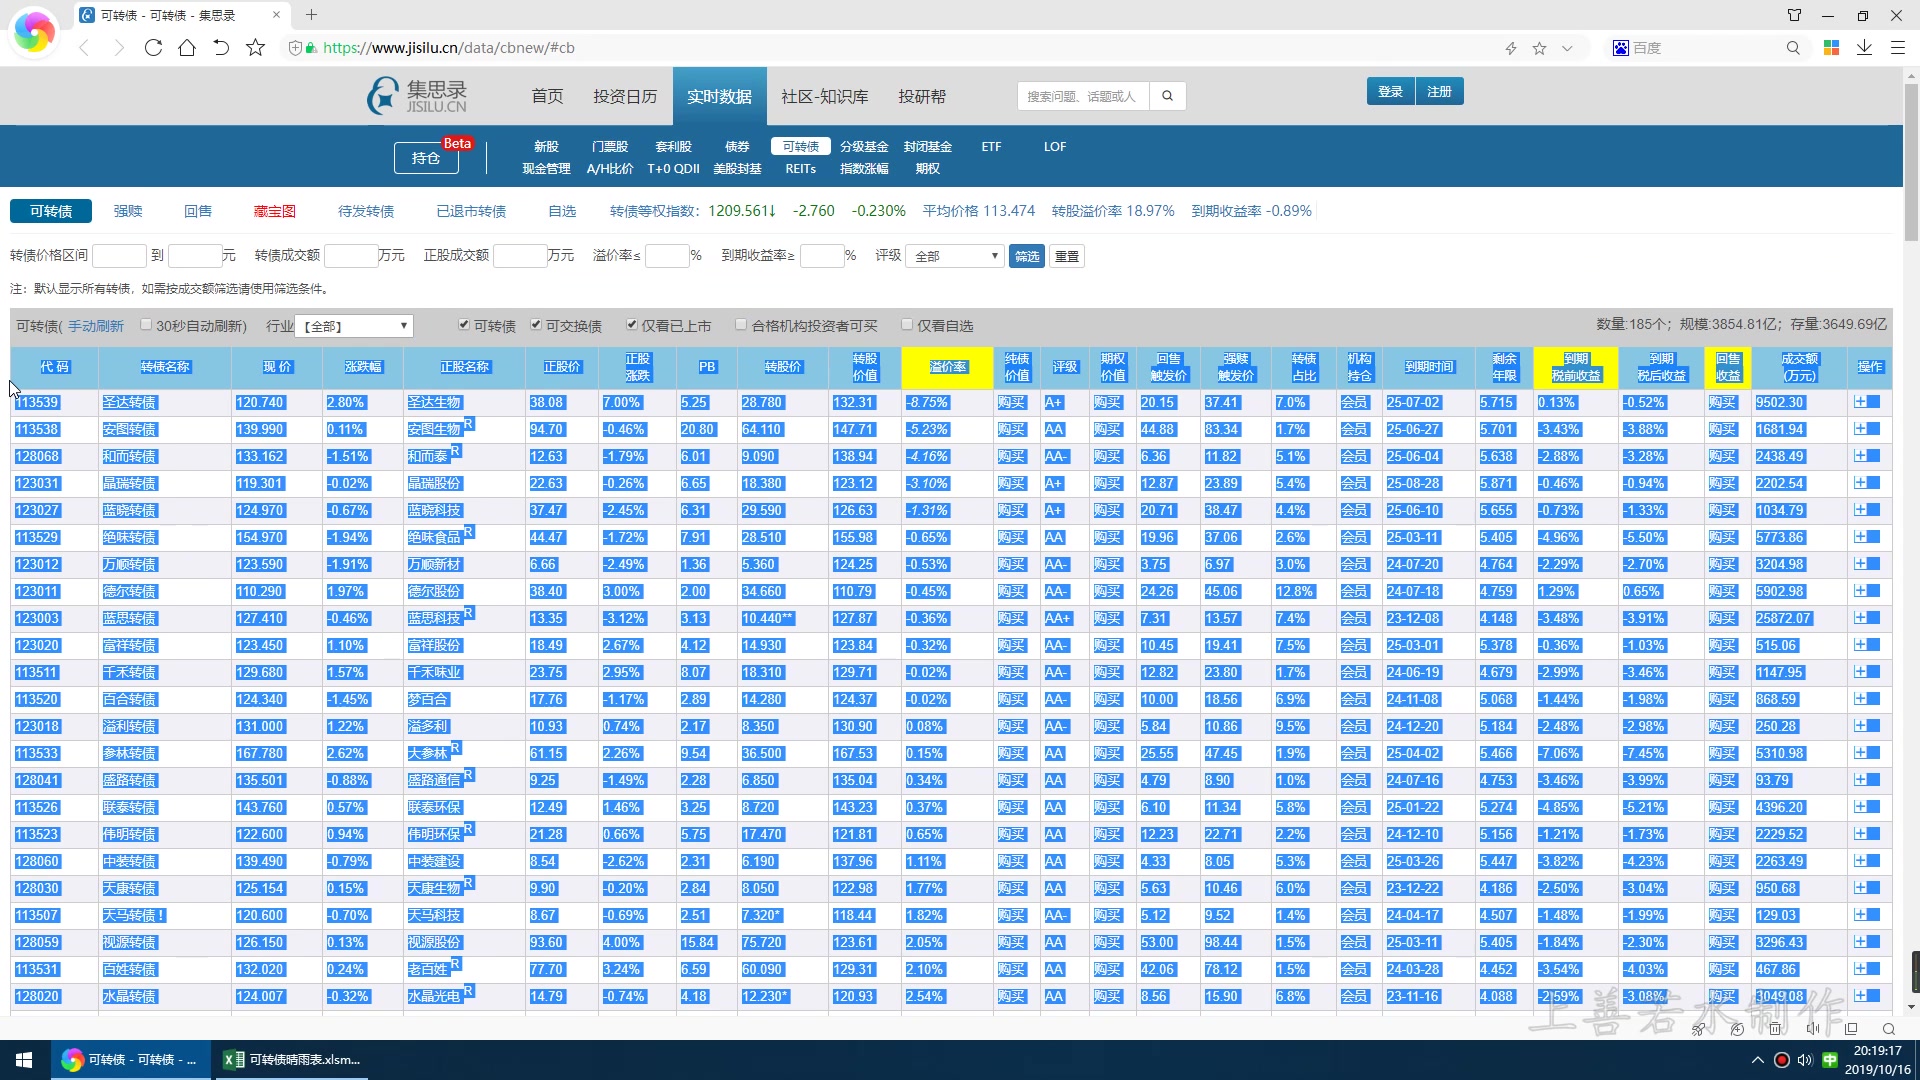Open the 评级 全部 dropdown
The width and height of the screenshot is (1920, 1080).
[955, 256]
